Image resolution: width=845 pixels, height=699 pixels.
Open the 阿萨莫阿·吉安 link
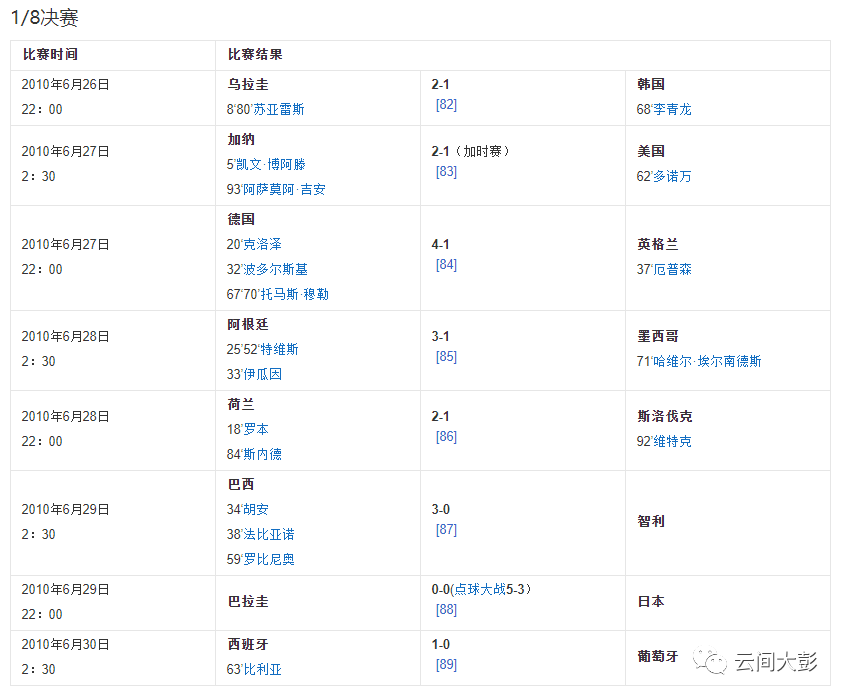[284, 189]
